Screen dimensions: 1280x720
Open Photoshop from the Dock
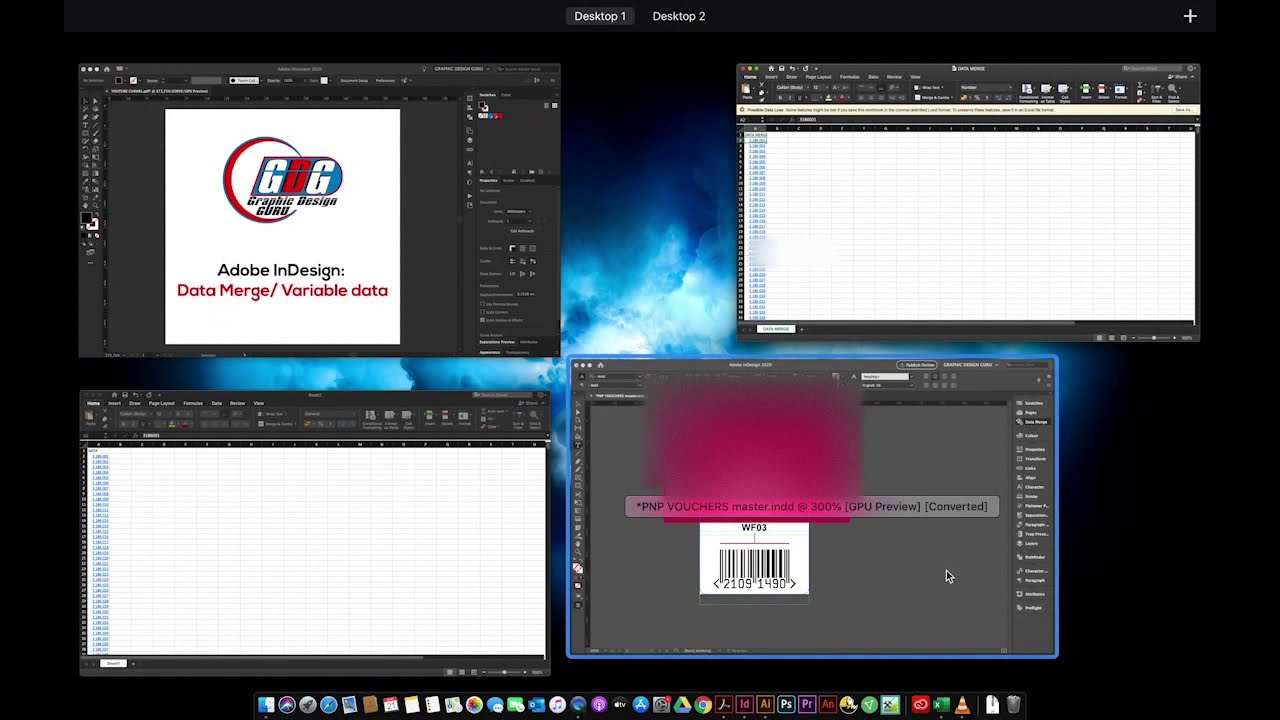pyautogui.click(x=786, y=705)
